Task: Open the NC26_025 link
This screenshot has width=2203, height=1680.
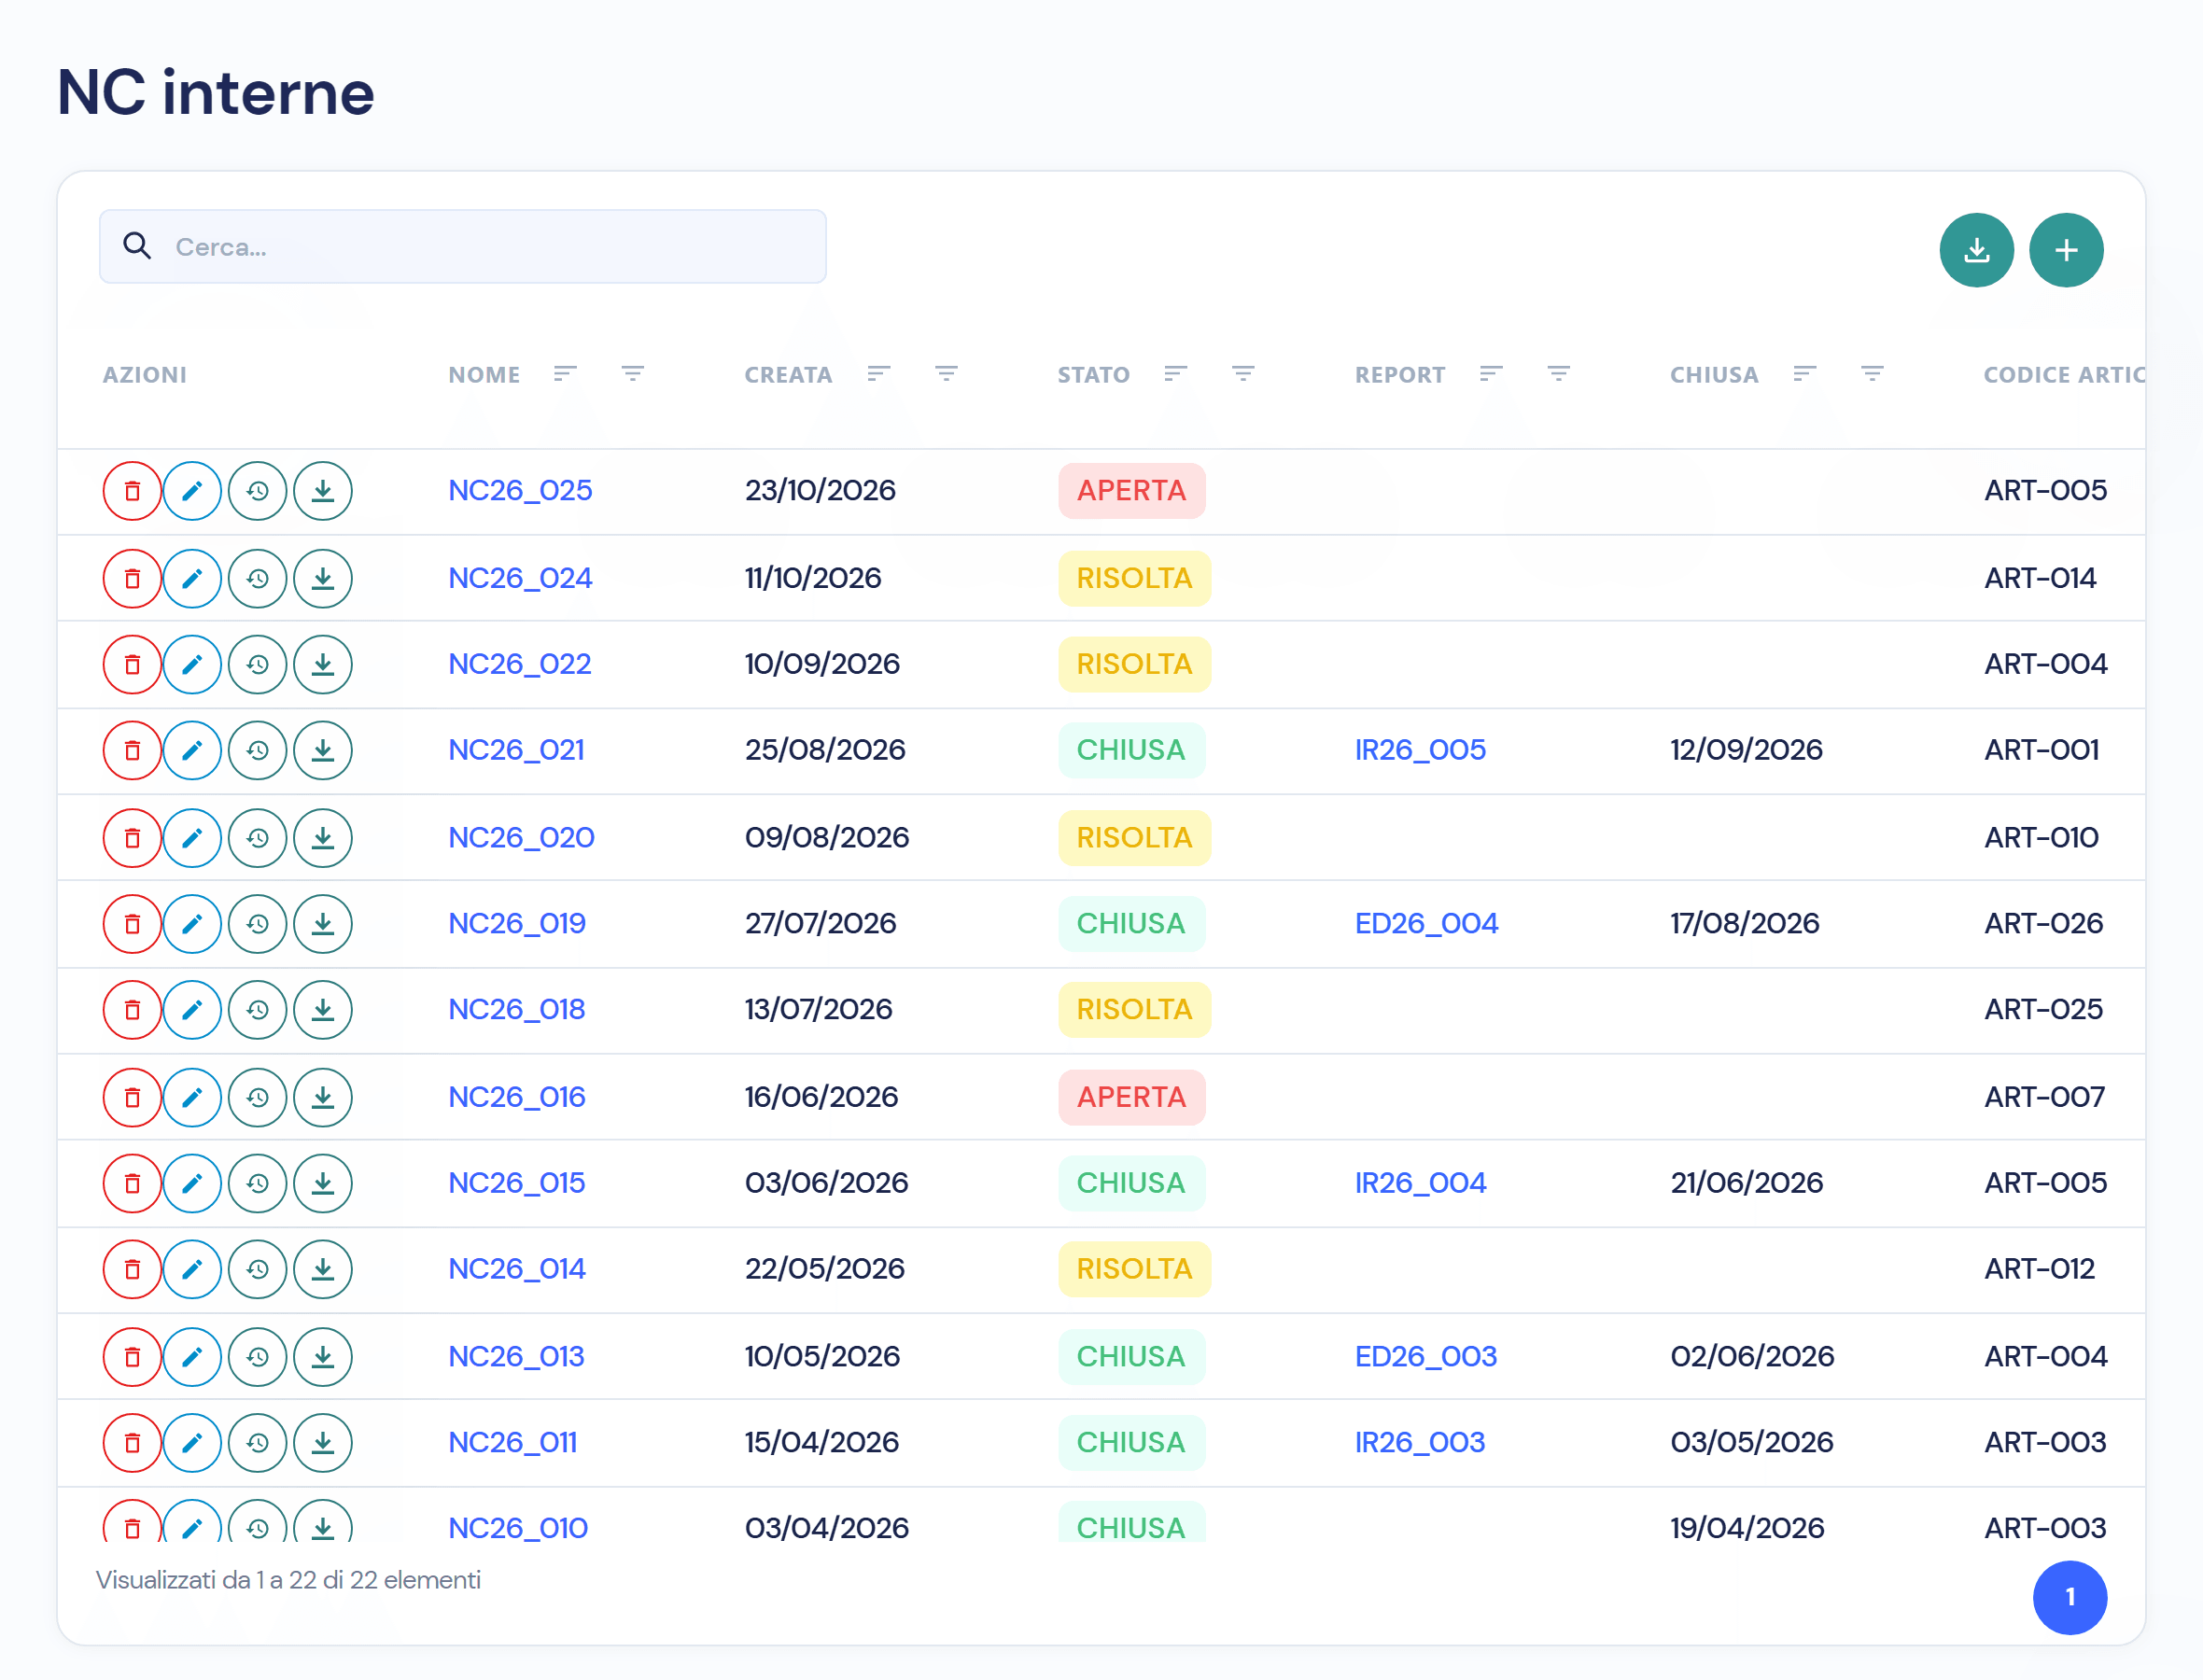Action: pyautogui.click(x=520, y=491)
